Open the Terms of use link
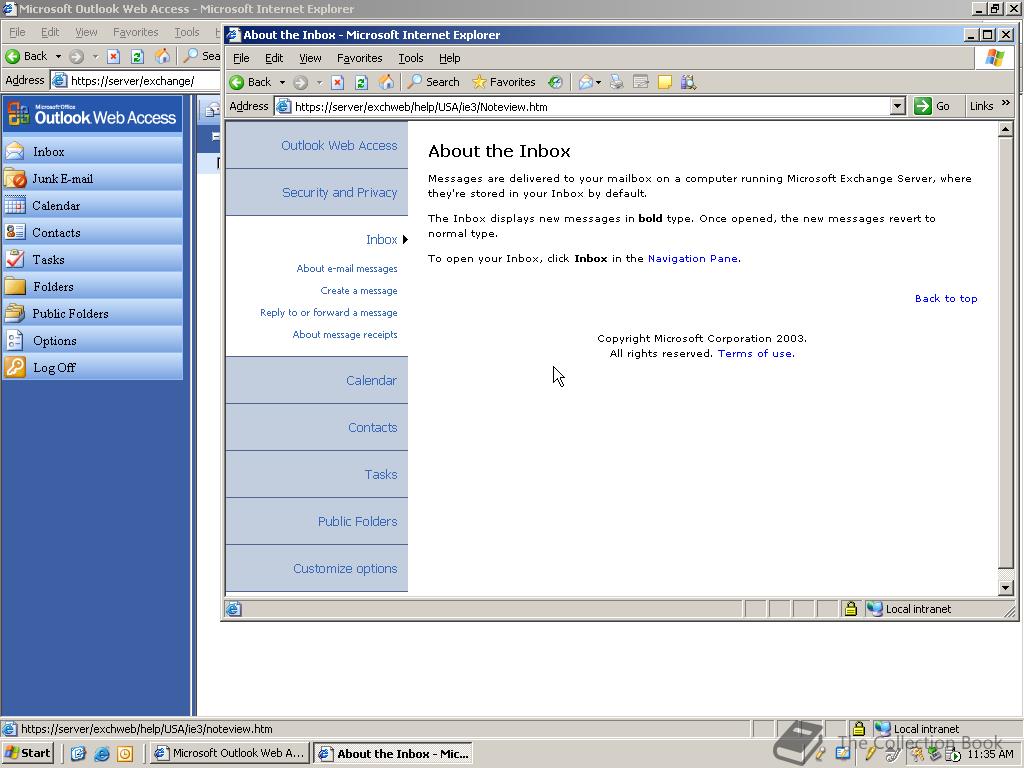This screenshot has width=1024, height=768. click(755, 353)
